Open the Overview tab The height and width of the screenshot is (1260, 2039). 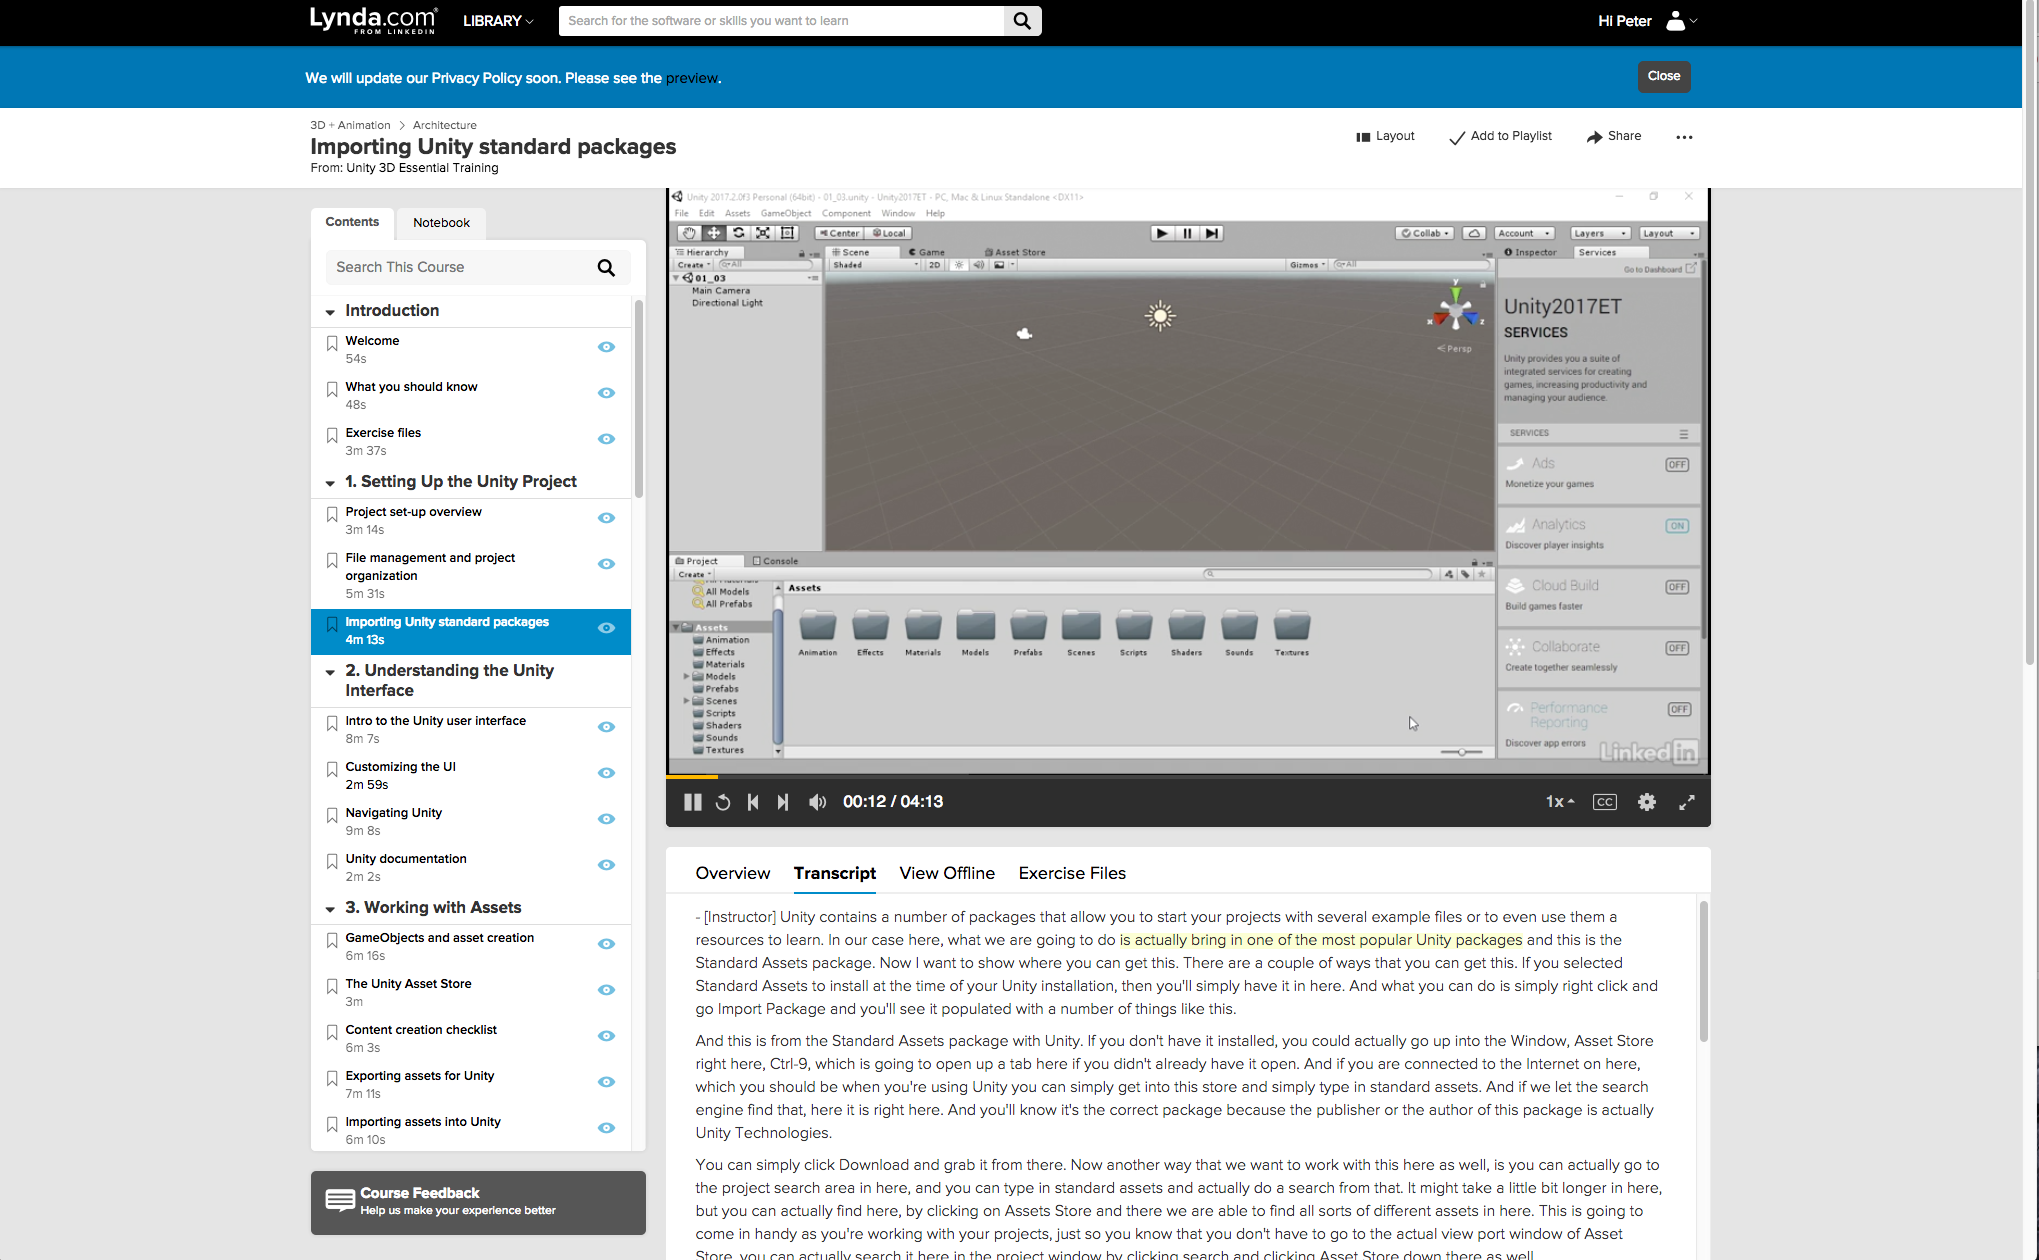click(x=733, y=873)
